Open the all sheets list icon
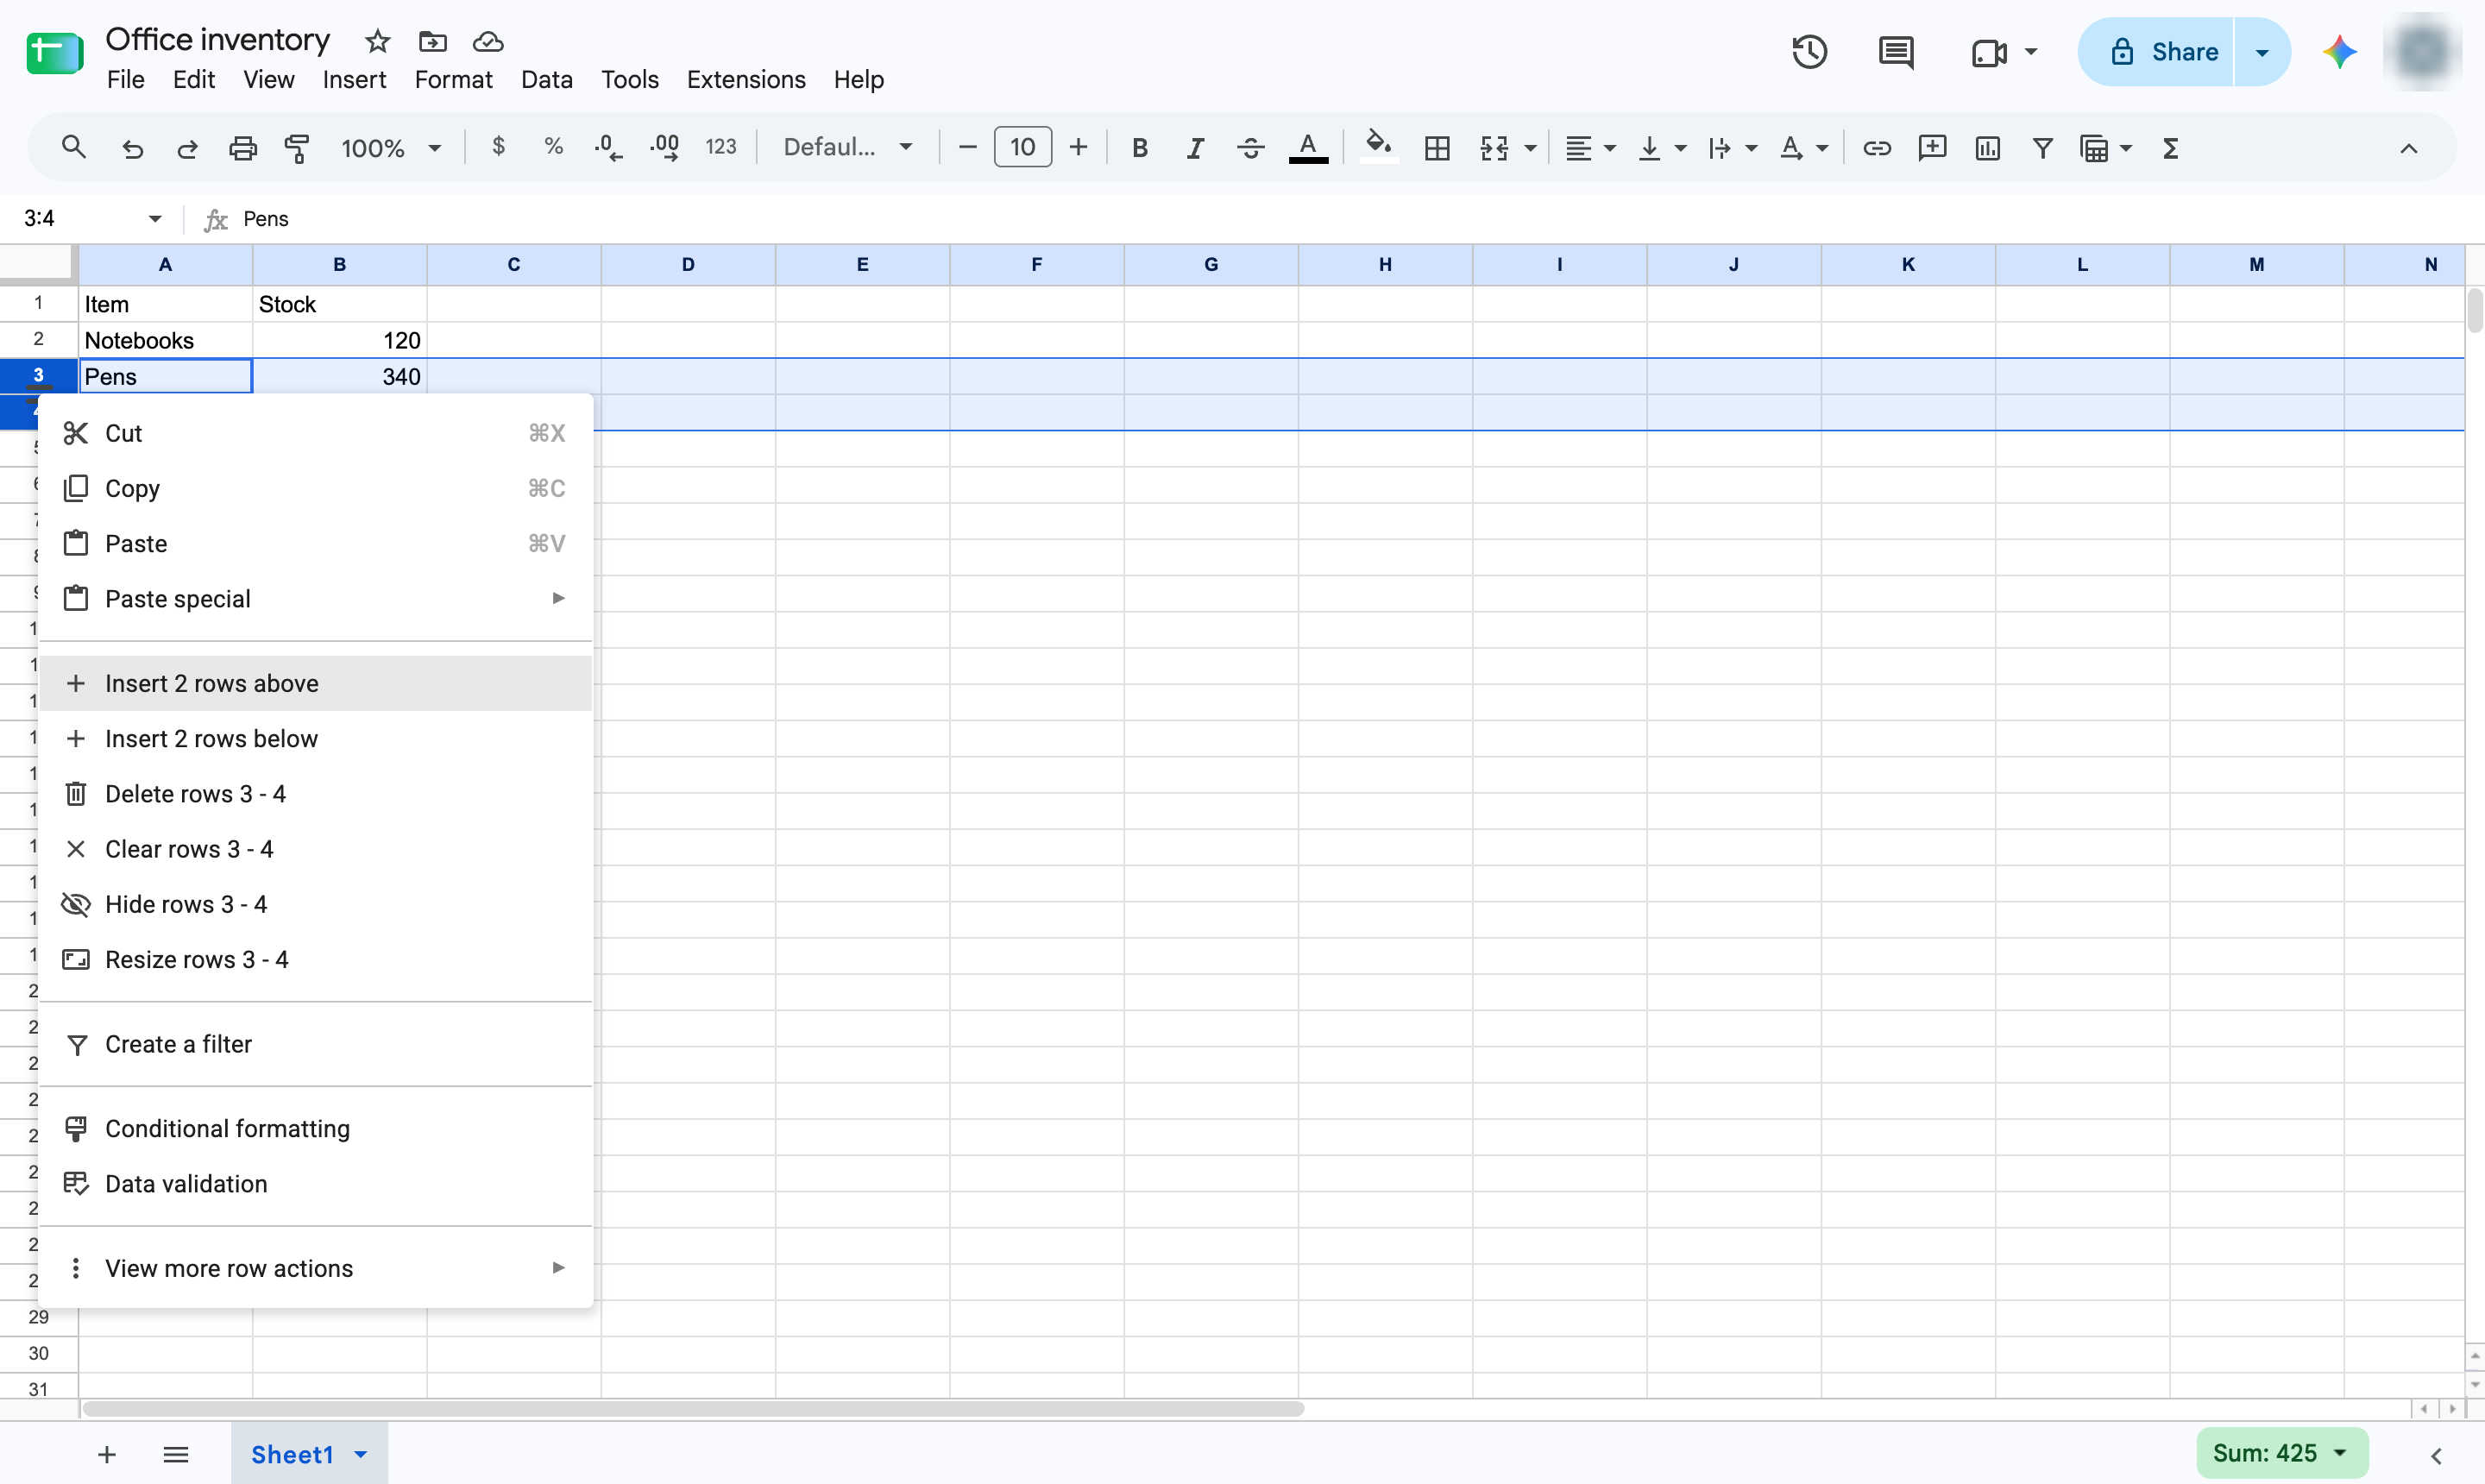Screen dimensions: 2485x1484 coord(176,1454)
